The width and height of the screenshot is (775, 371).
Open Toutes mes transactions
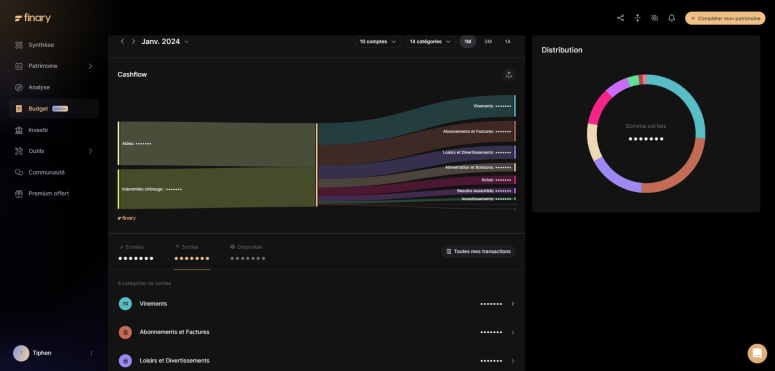tap(478, 251)
